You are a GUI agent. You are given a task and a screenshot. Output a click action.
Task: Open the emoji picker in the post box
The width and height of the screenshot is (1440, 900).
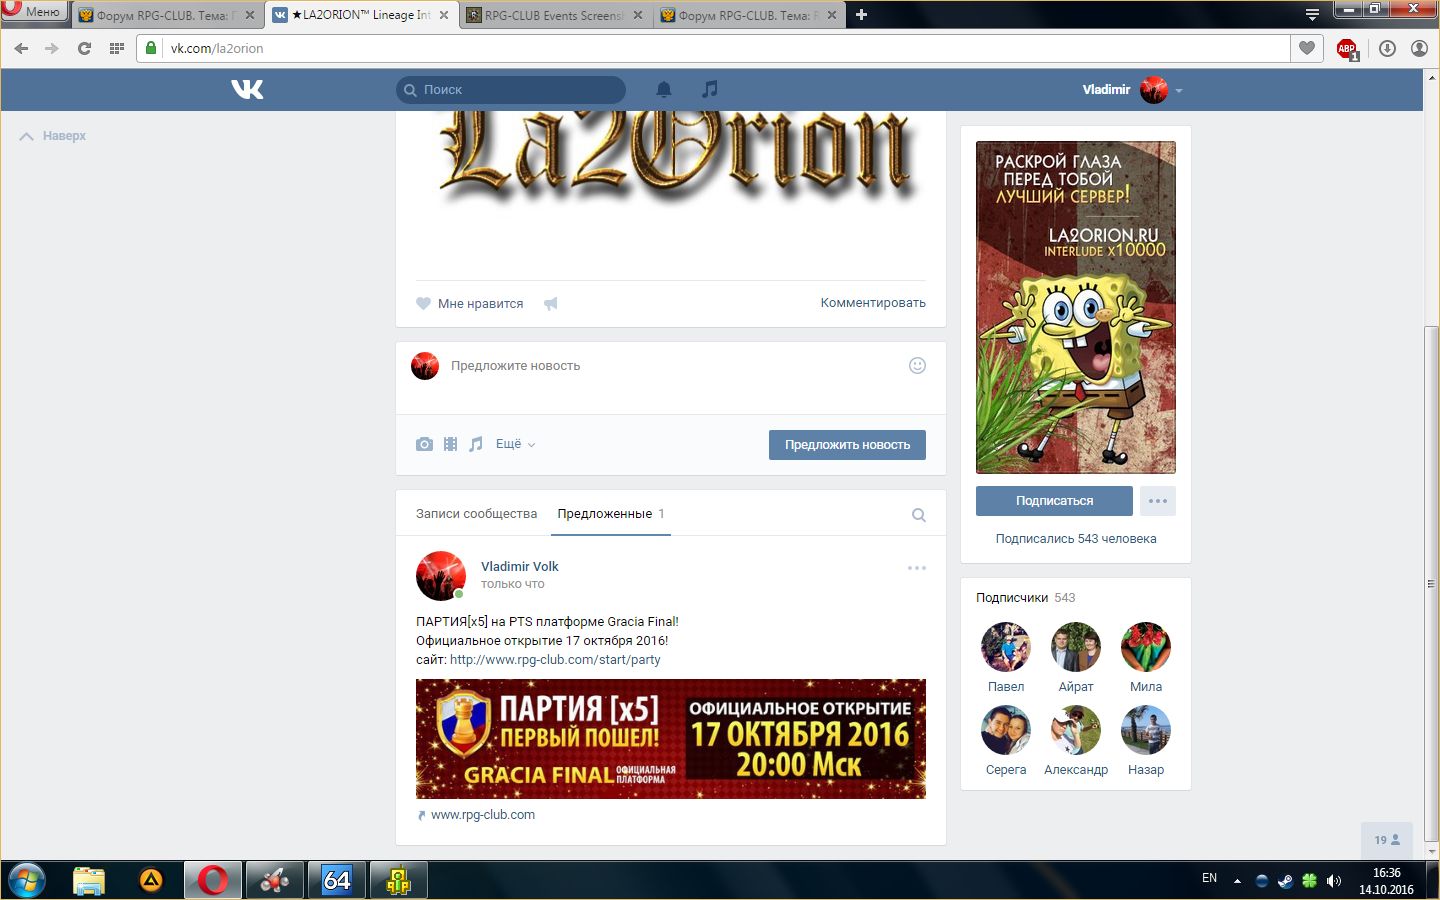pyautogui.click(x=917, y=365)
